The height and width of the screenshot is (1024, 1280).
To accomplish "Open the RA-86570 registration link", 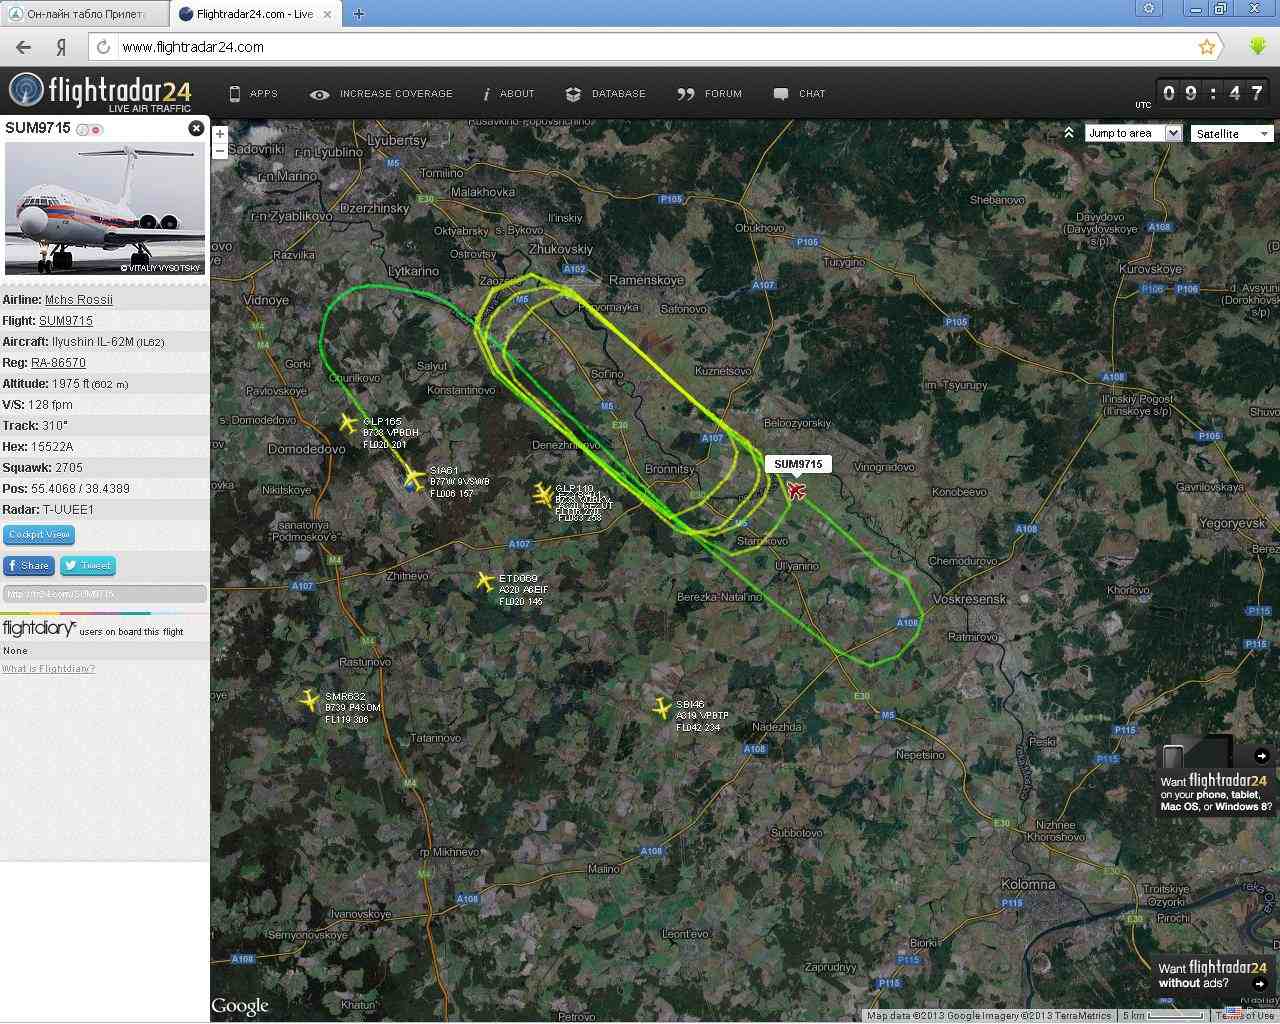I will 58,363.
